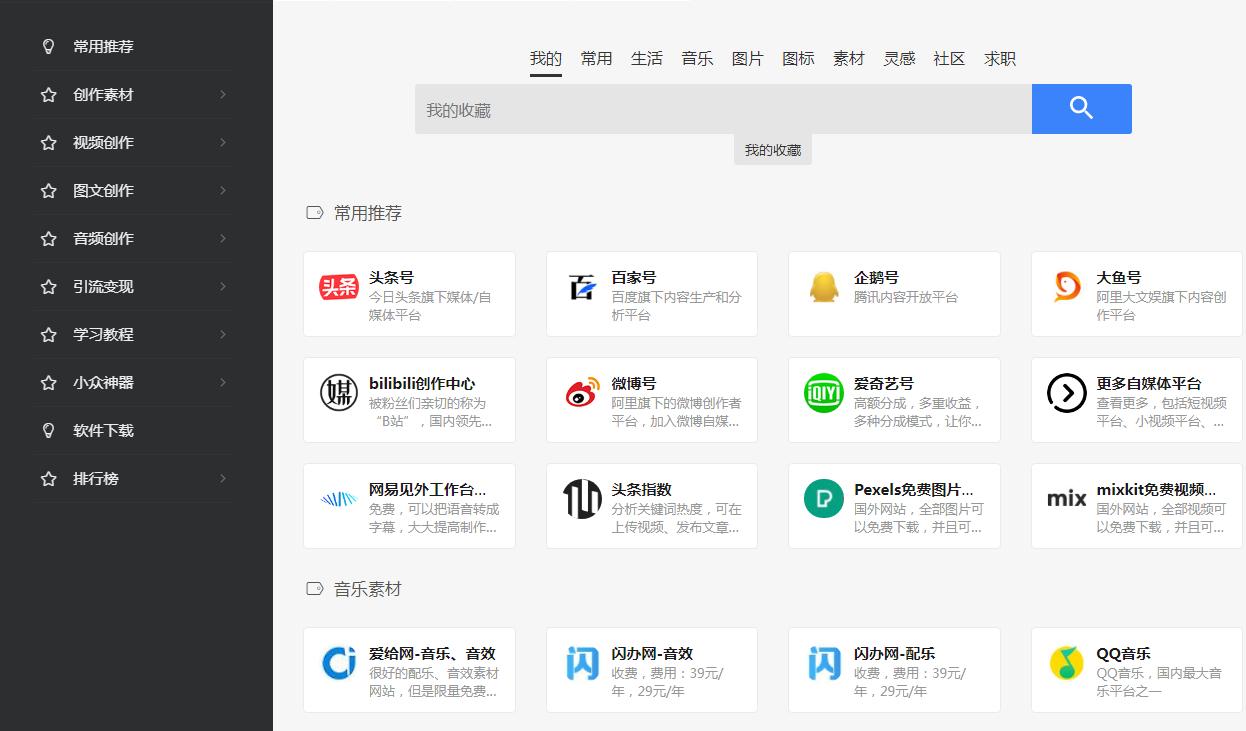Open 大鱼号 via its fish logo icon
The height and width of the screenshot is (731, 1246).
[x=1066, y=285]
